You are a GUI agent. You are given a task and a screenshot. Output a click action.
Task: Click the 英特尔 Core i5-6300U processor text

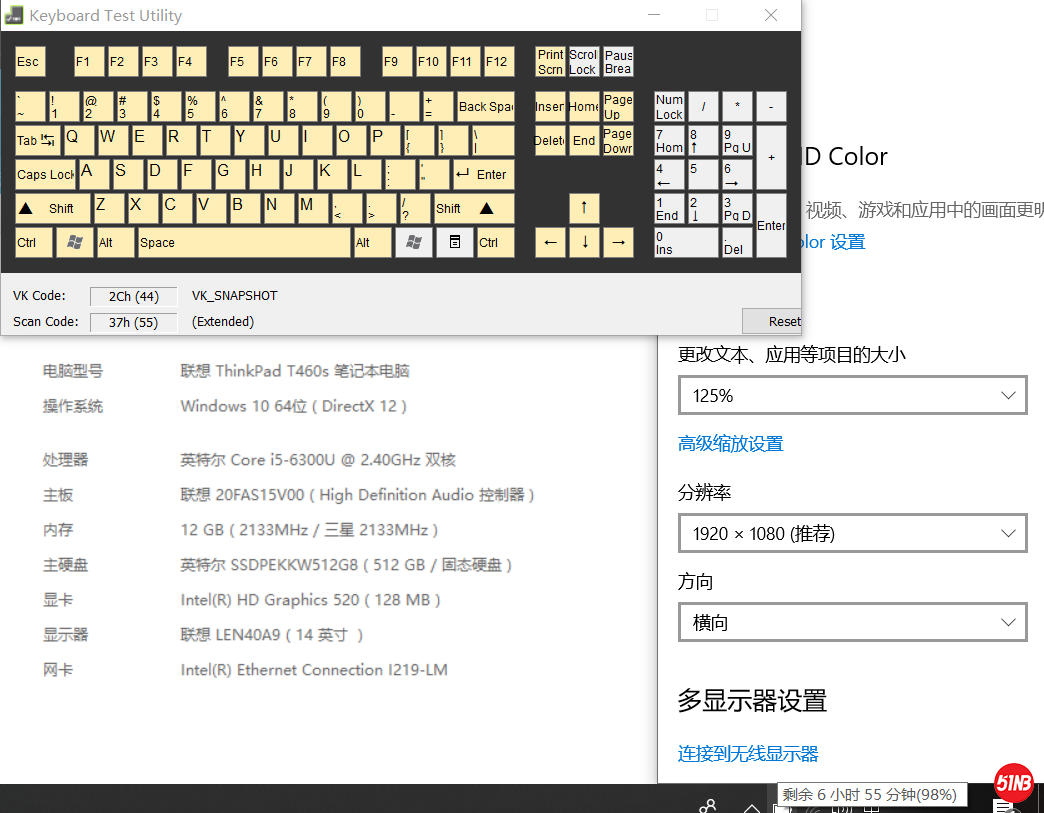(x=318, y=460)
